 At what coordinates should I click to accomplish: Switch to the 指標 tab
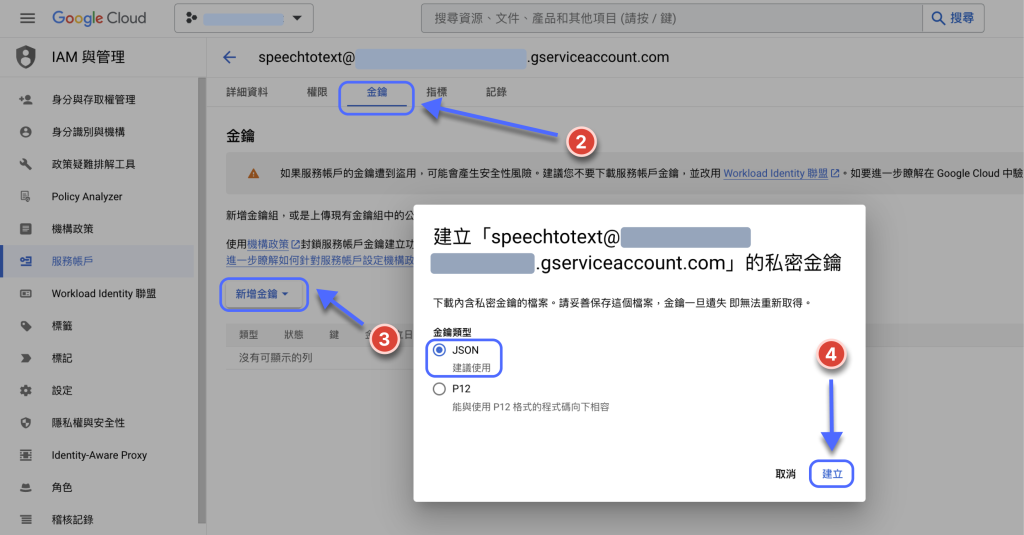436,92
